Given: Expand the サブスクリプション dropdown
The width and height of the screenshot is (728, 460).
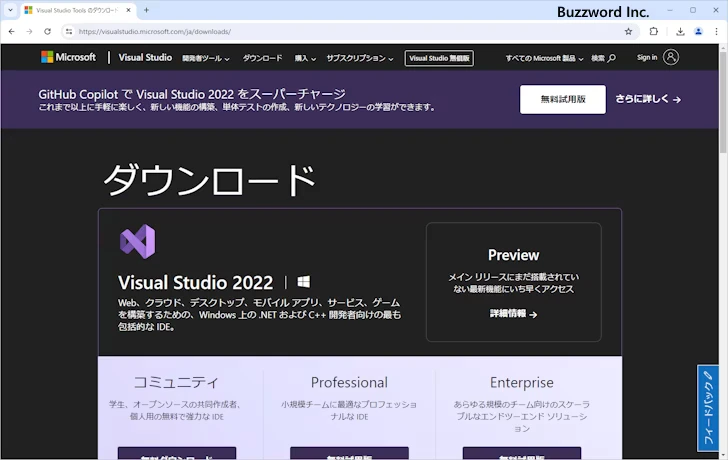Looking at the screenshot, I should pos(360,58).
